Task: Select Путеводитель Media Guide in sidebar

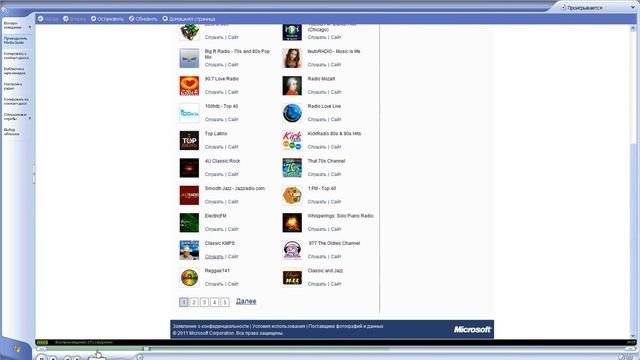Action: tap(16, 40)
